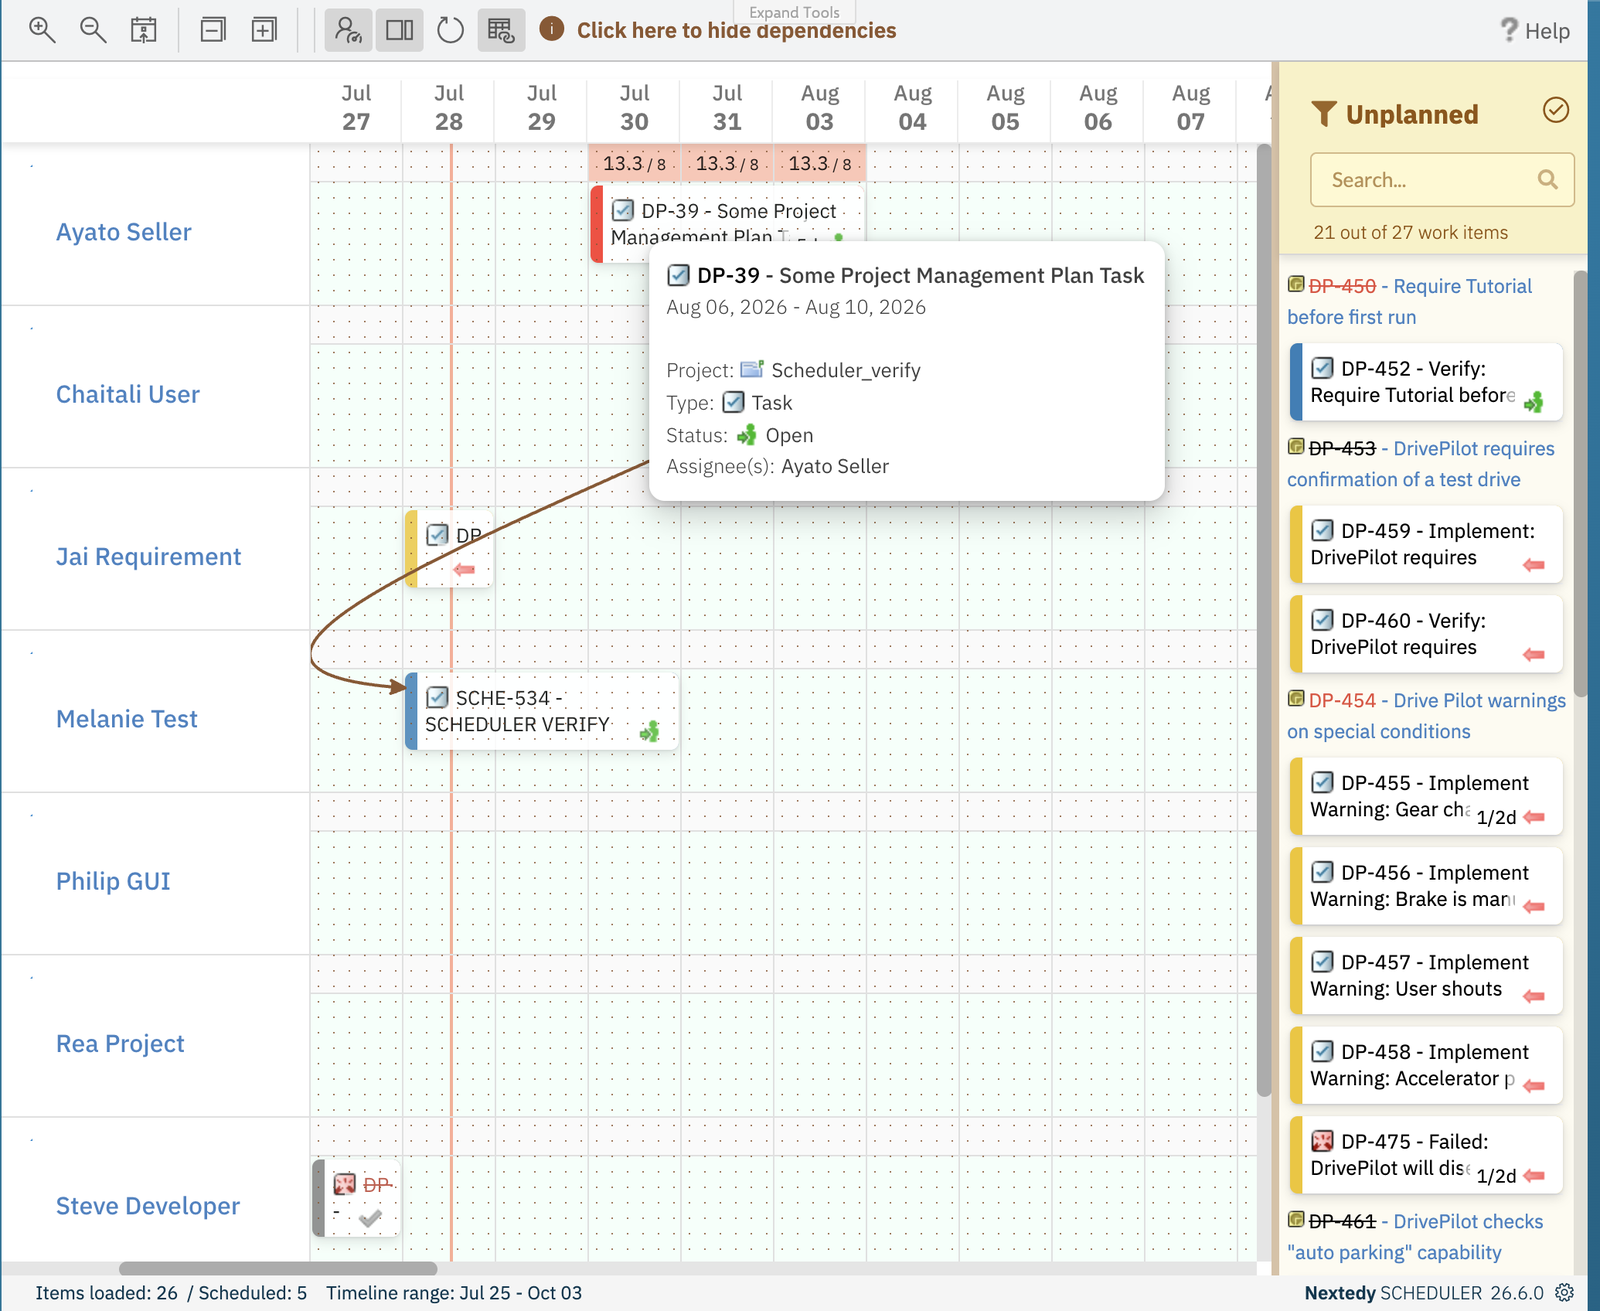Click red arrow icon on DP-456 card
This screenshot has height=1311, width=1600.
pyautogui.click(x=1534, y=907)
